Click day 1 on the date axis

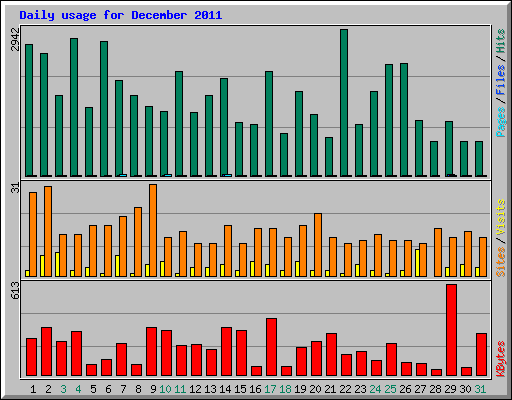click(x=33, y=389)
